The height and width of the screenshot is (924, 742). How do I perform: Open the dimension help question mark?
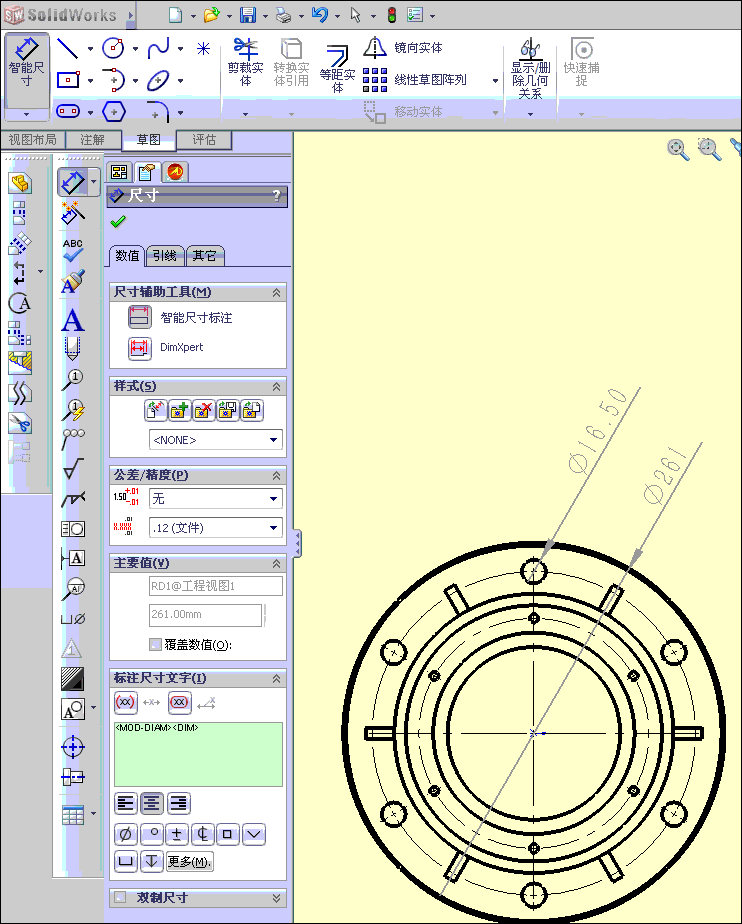pyautogui.click(x=276, y=196)
